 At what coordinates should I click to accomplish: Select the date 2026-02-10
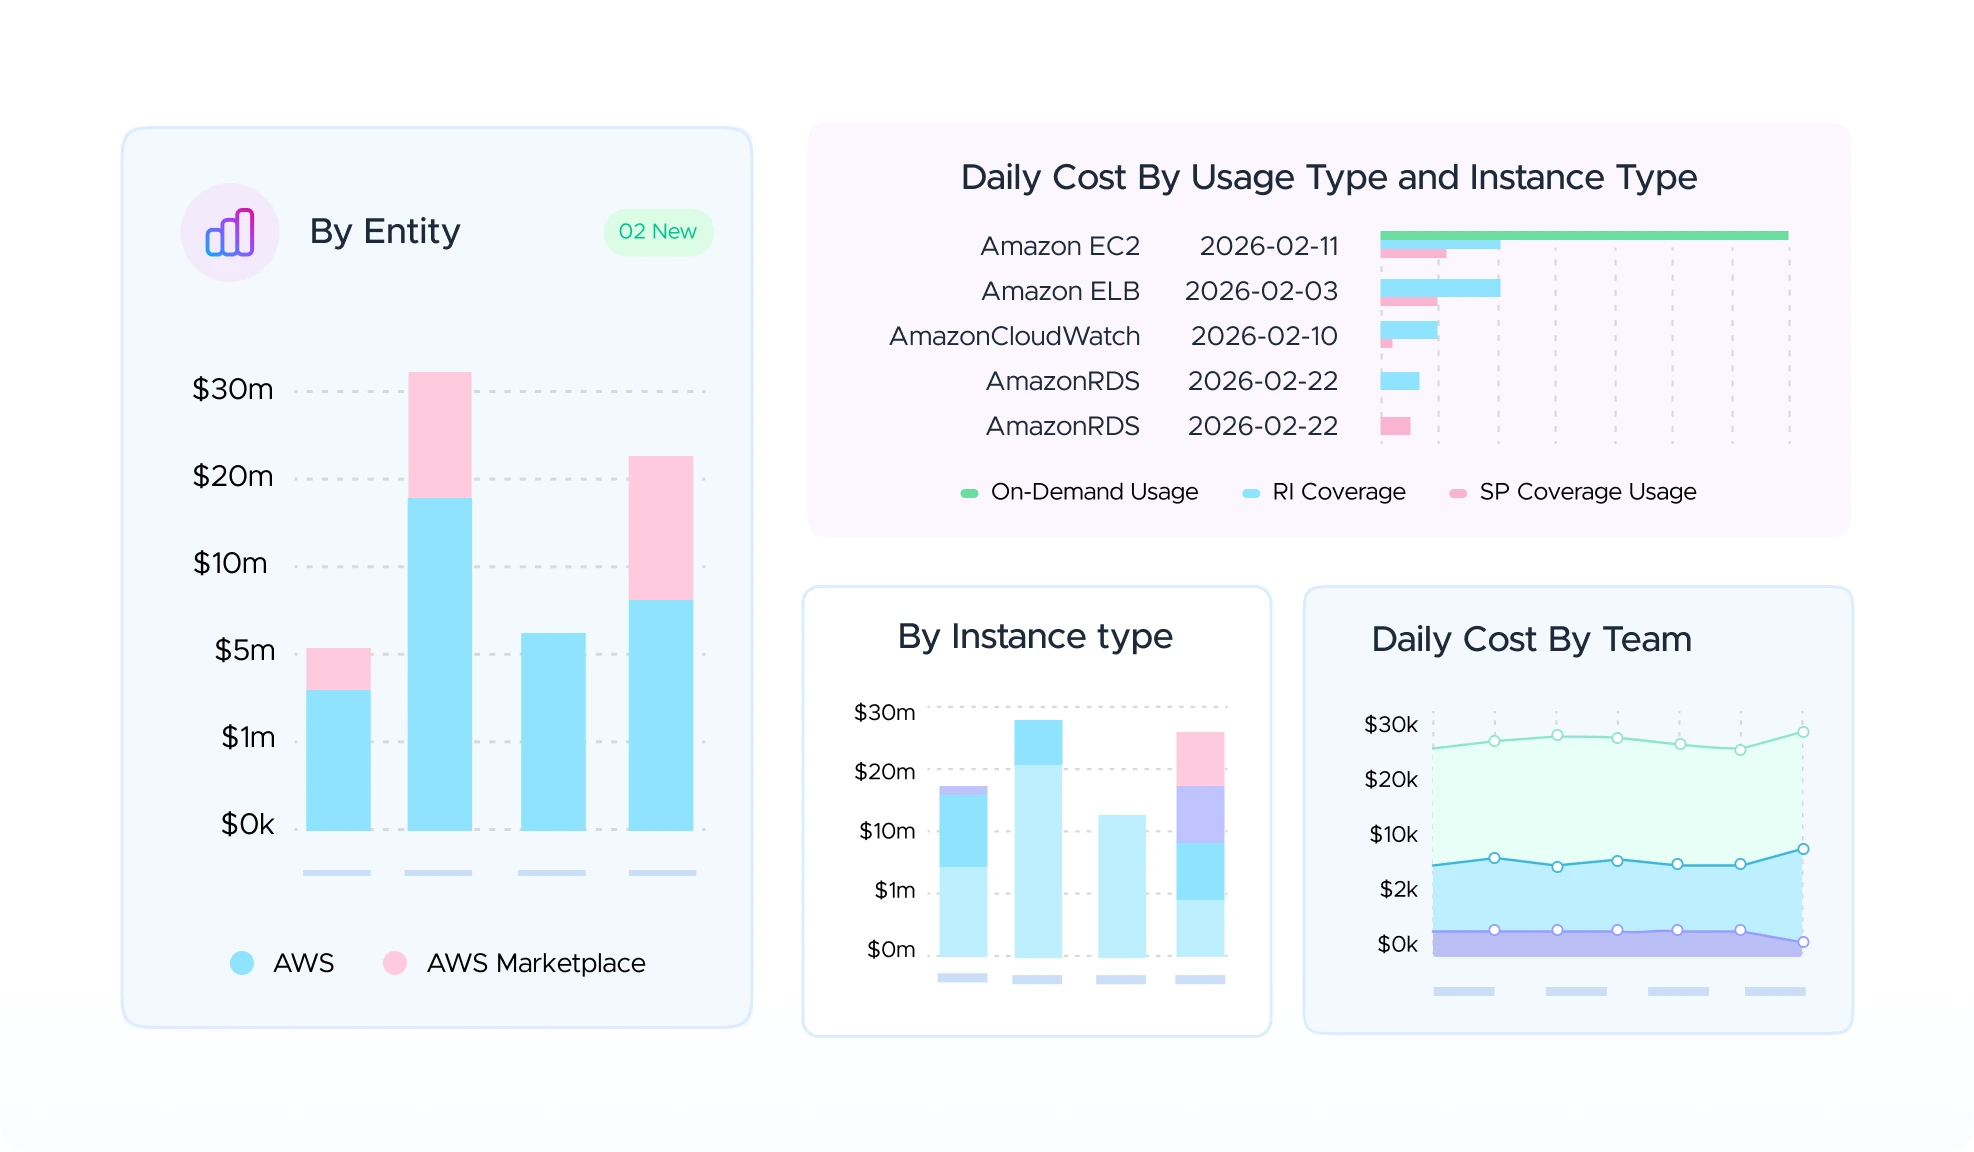click(1265, 336)
